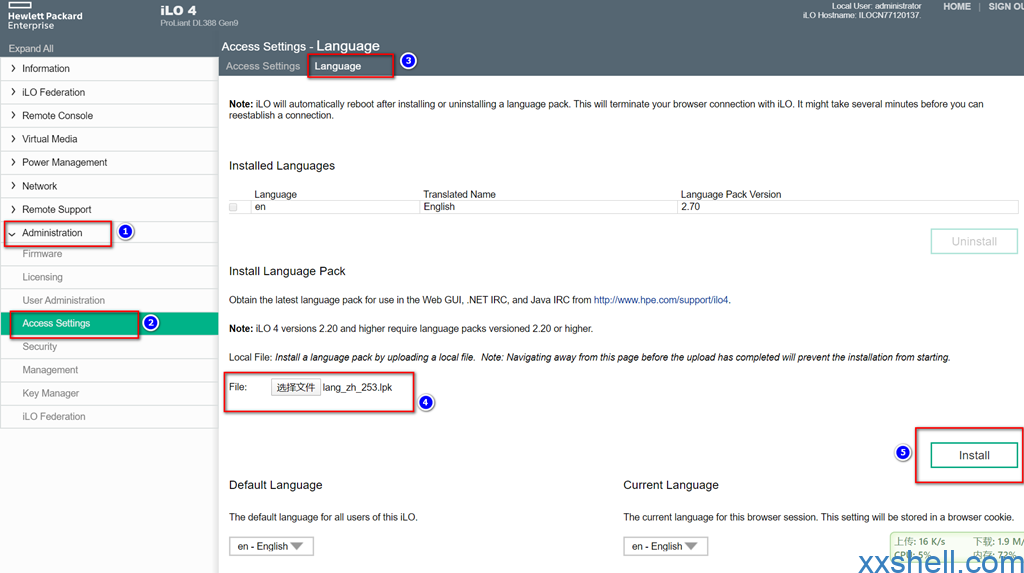
Task: Open iLO Federation under Administration
Action: pyautogui.click(x=54, y=417)
